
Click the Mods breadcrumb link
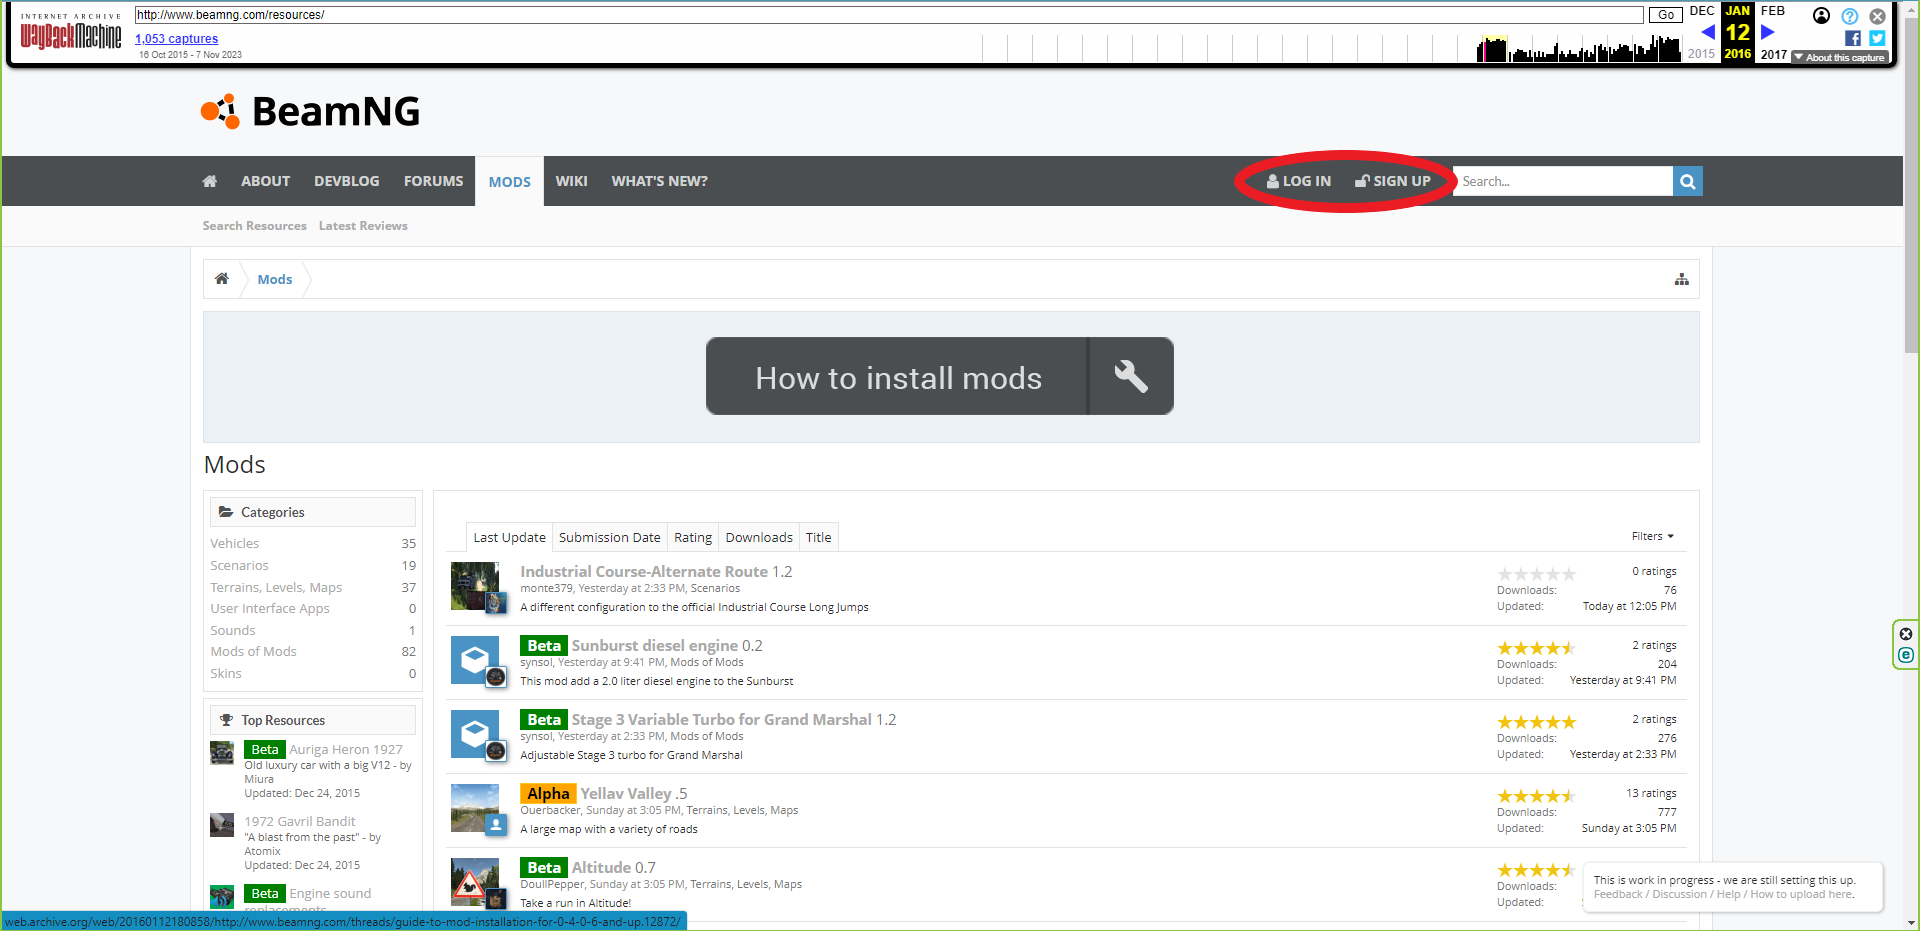[x=275, y=279]
